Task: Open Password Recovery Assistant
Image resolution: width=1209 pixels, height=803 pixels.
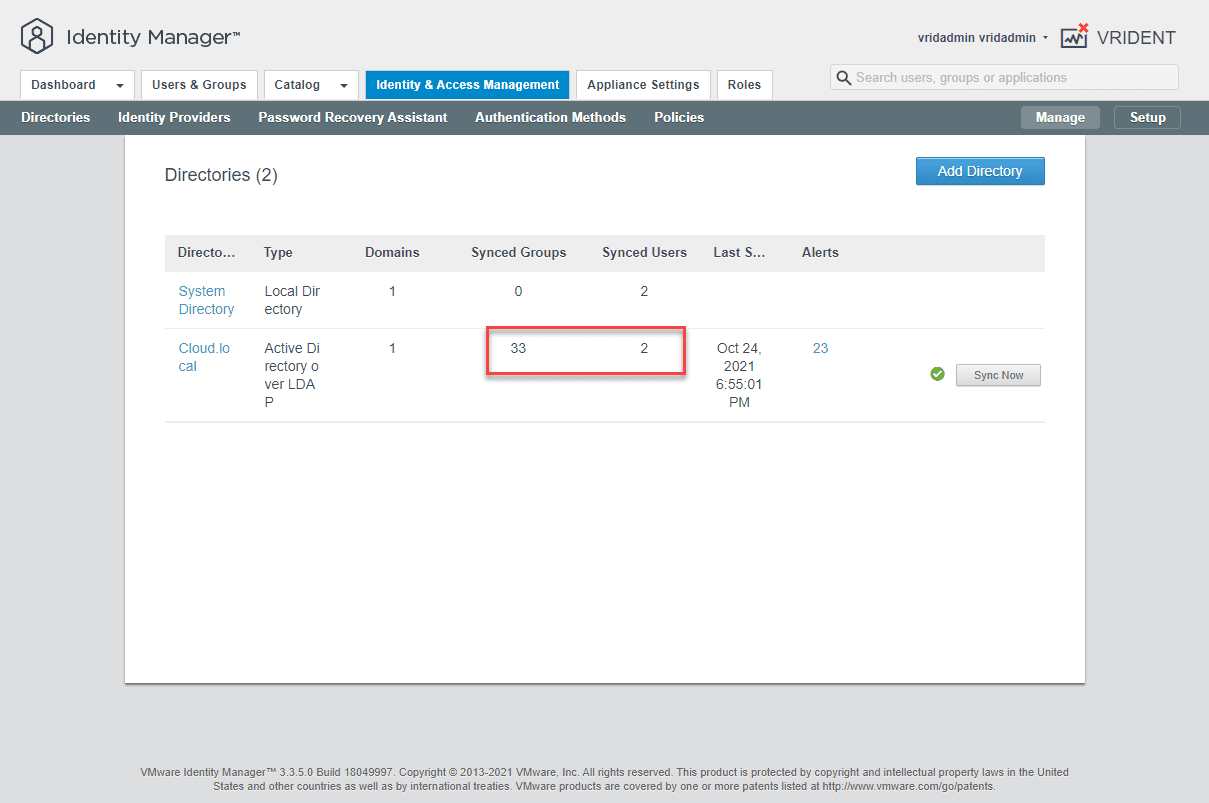Action: [x=353, y=117]
